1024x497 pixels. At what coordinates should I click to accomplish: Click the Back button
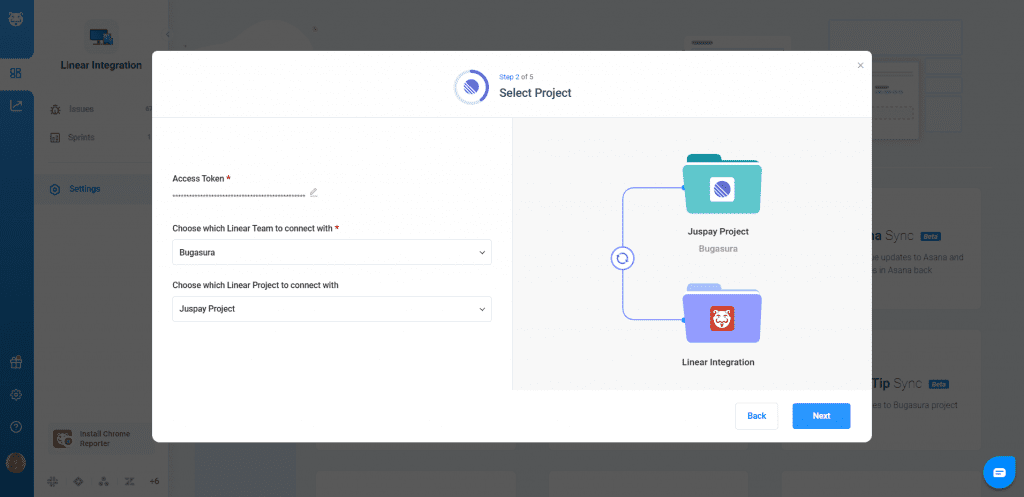(756, 416)
